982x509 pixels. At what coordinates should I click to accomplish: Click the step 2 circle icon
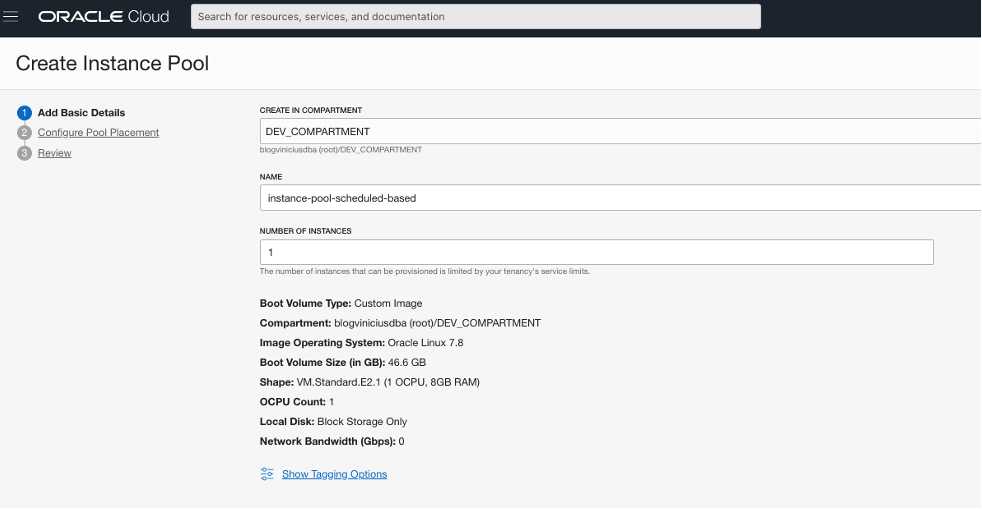pyautogui.click(x=25, y=132)
